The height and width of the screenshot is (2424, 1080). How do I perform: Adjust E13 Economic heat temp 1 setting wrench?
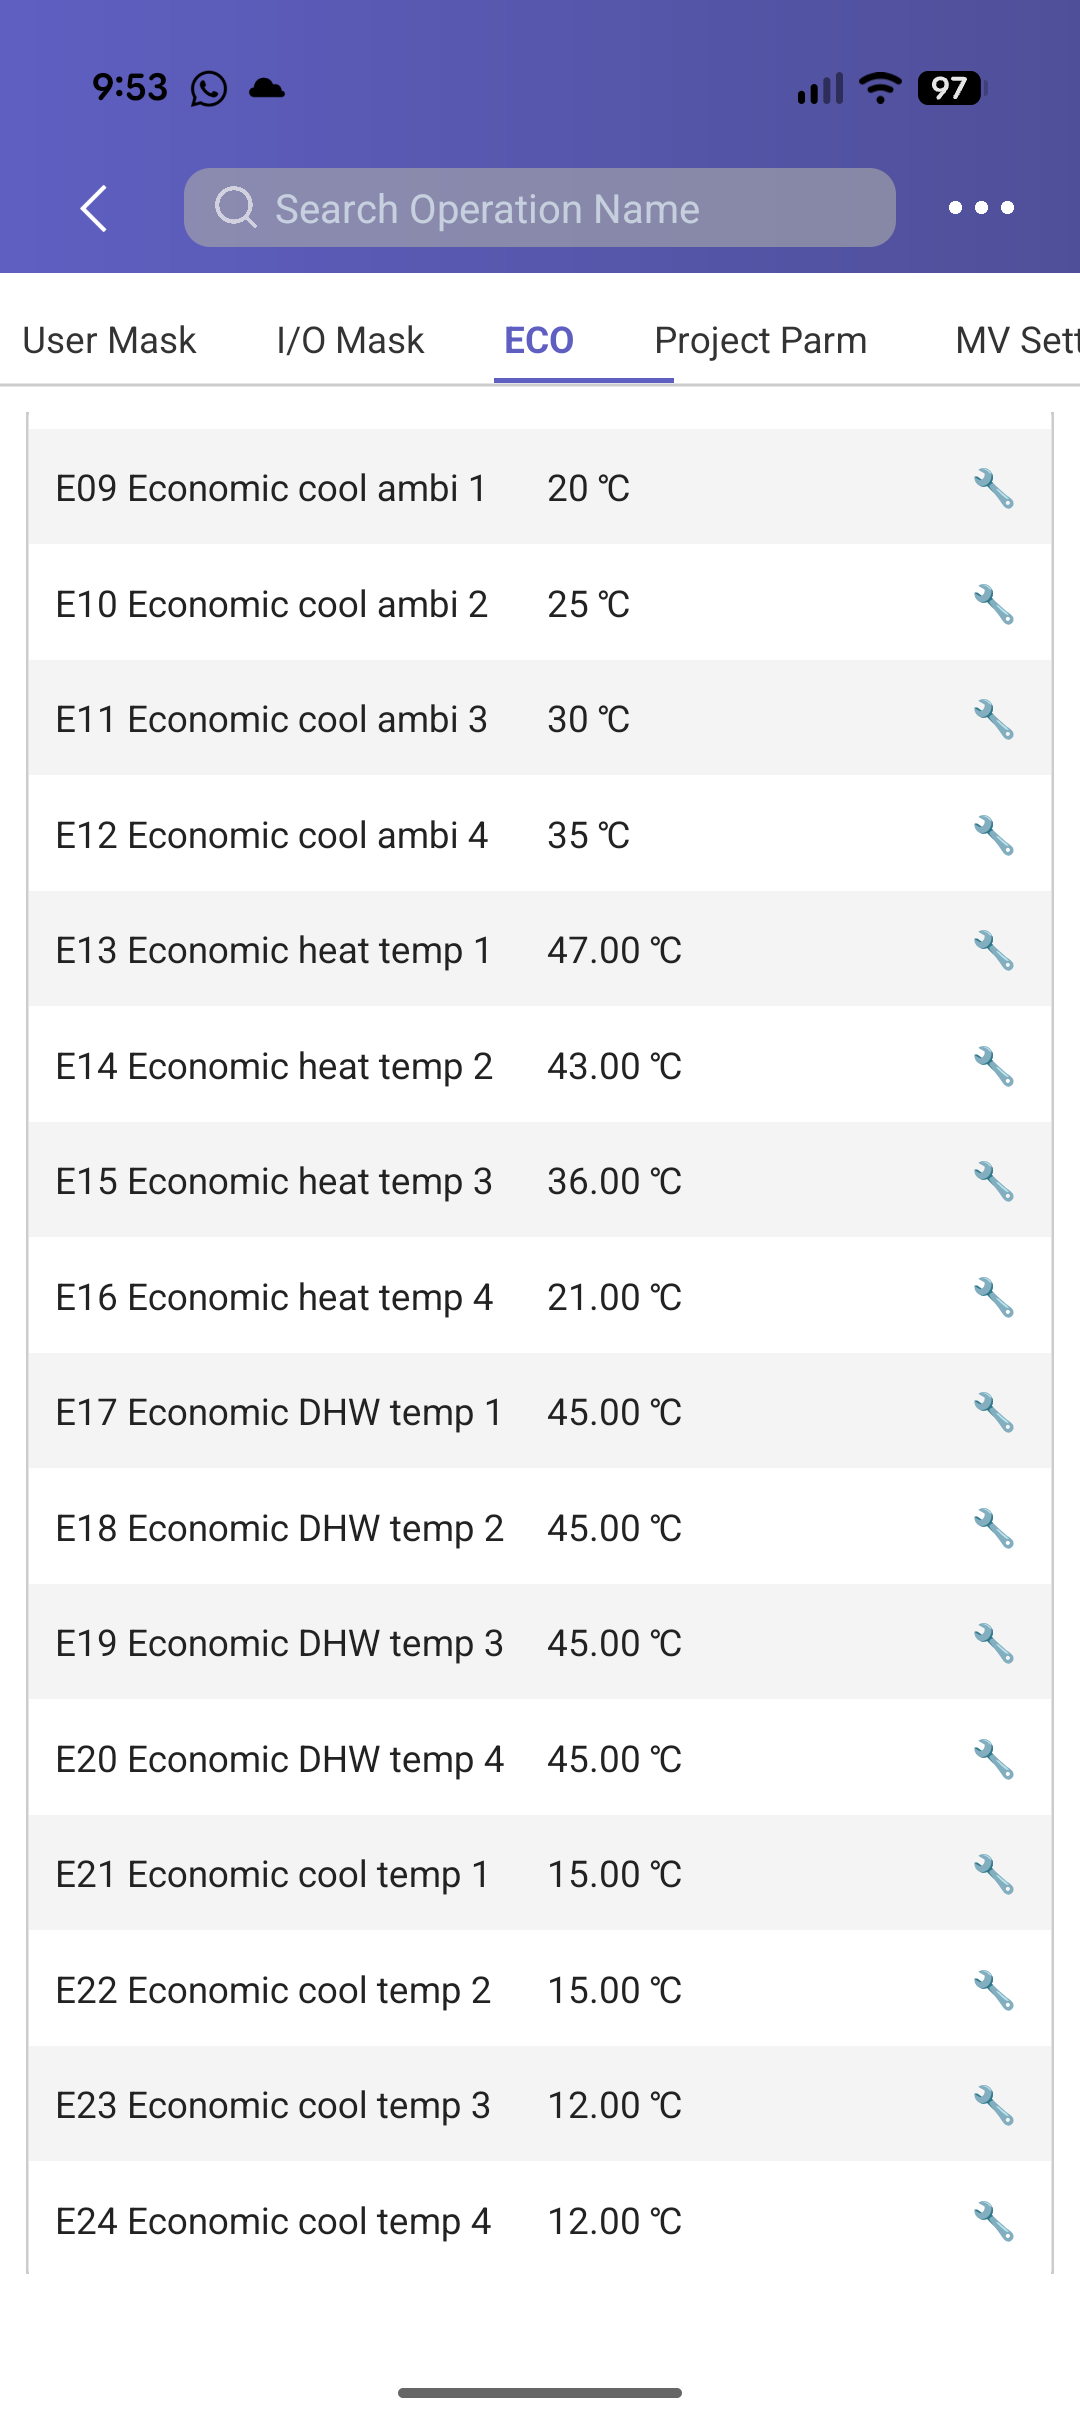click(x=994, y=951)
